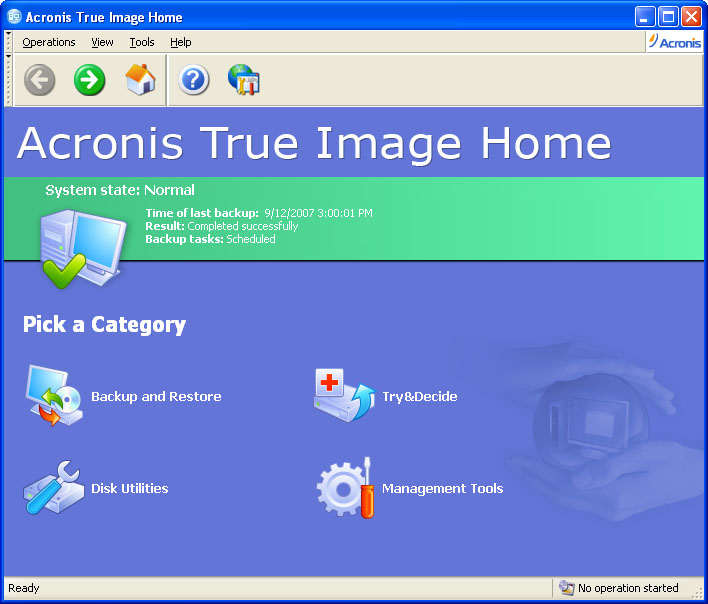Image resolution: width=708 pixels, height=604 pixels.
Task: Open the View menu
Action: 102,42
